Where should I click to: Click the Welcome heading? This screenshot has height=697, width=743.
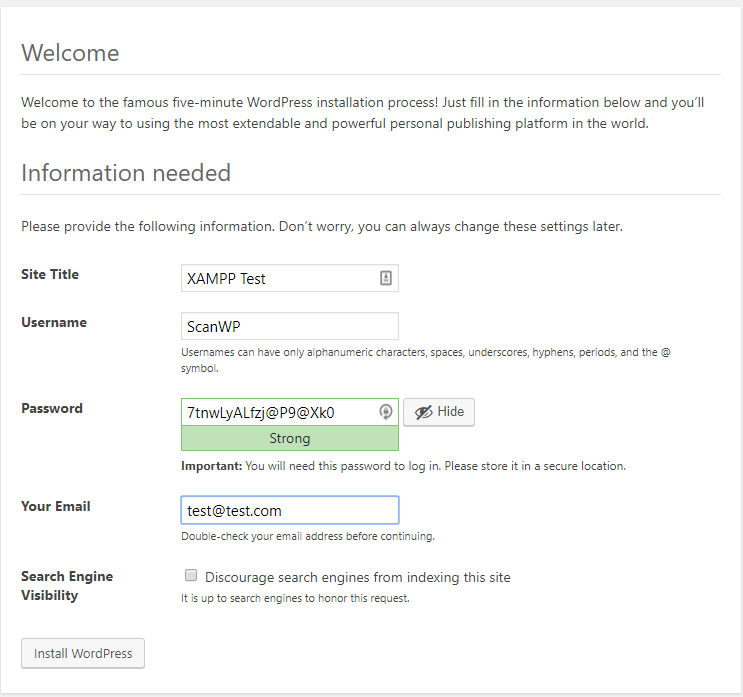70,53
